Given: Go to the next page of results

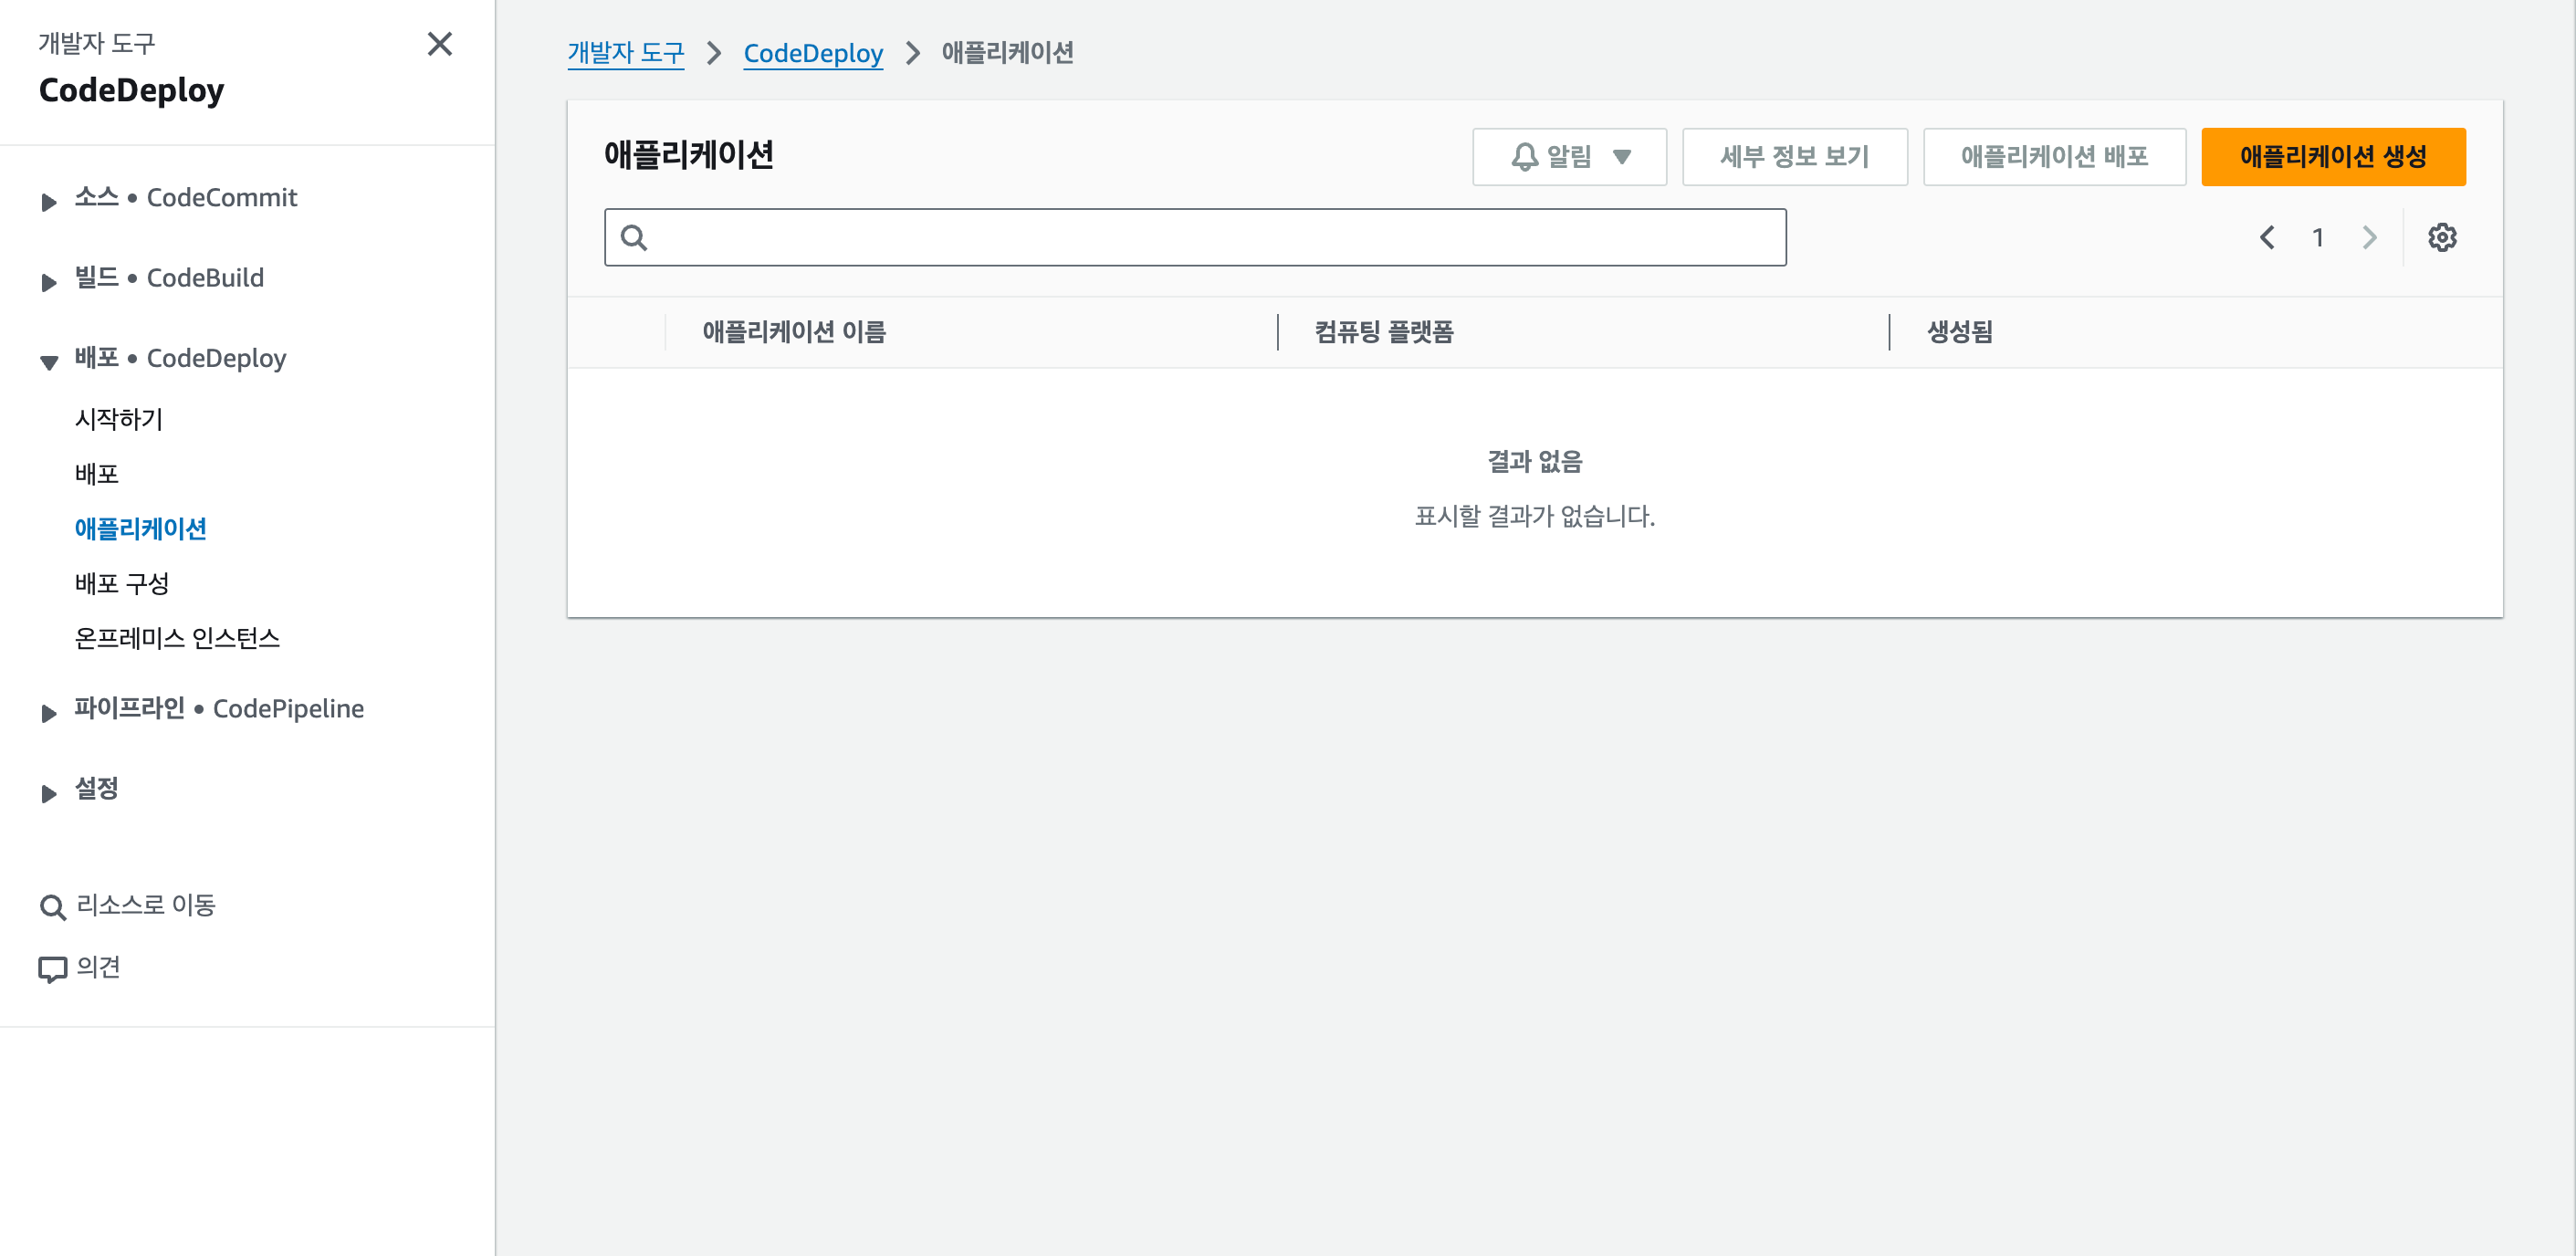Looking at the screenshot, I should coord(2368,237).
